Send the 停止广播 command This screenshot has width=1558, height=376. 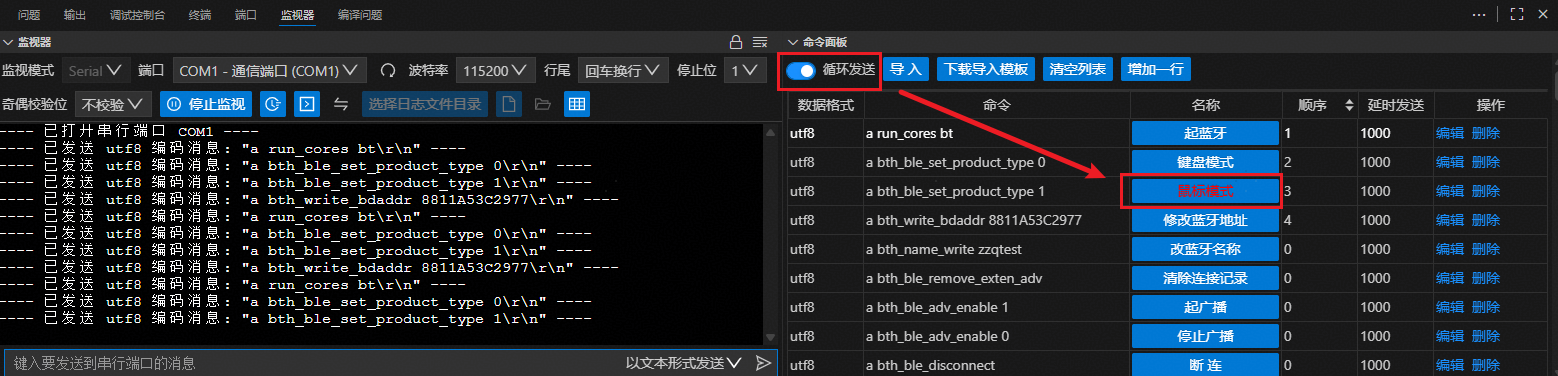tap(1206, 336)
